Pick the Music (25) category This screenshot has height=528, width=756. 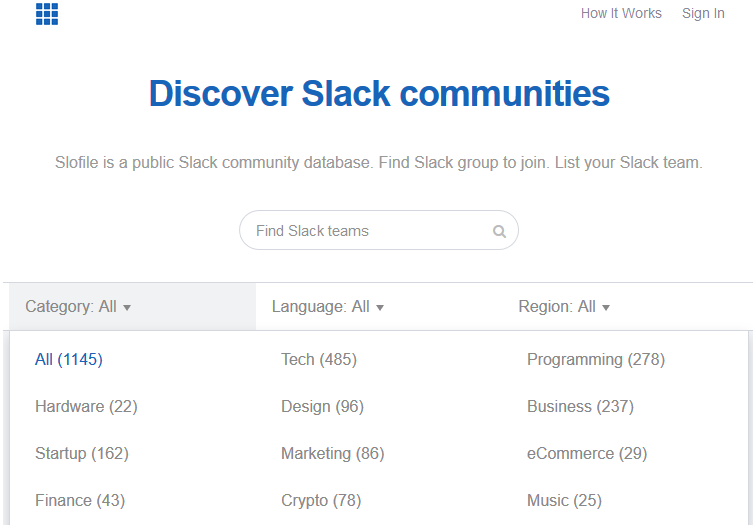pos(564,501)
